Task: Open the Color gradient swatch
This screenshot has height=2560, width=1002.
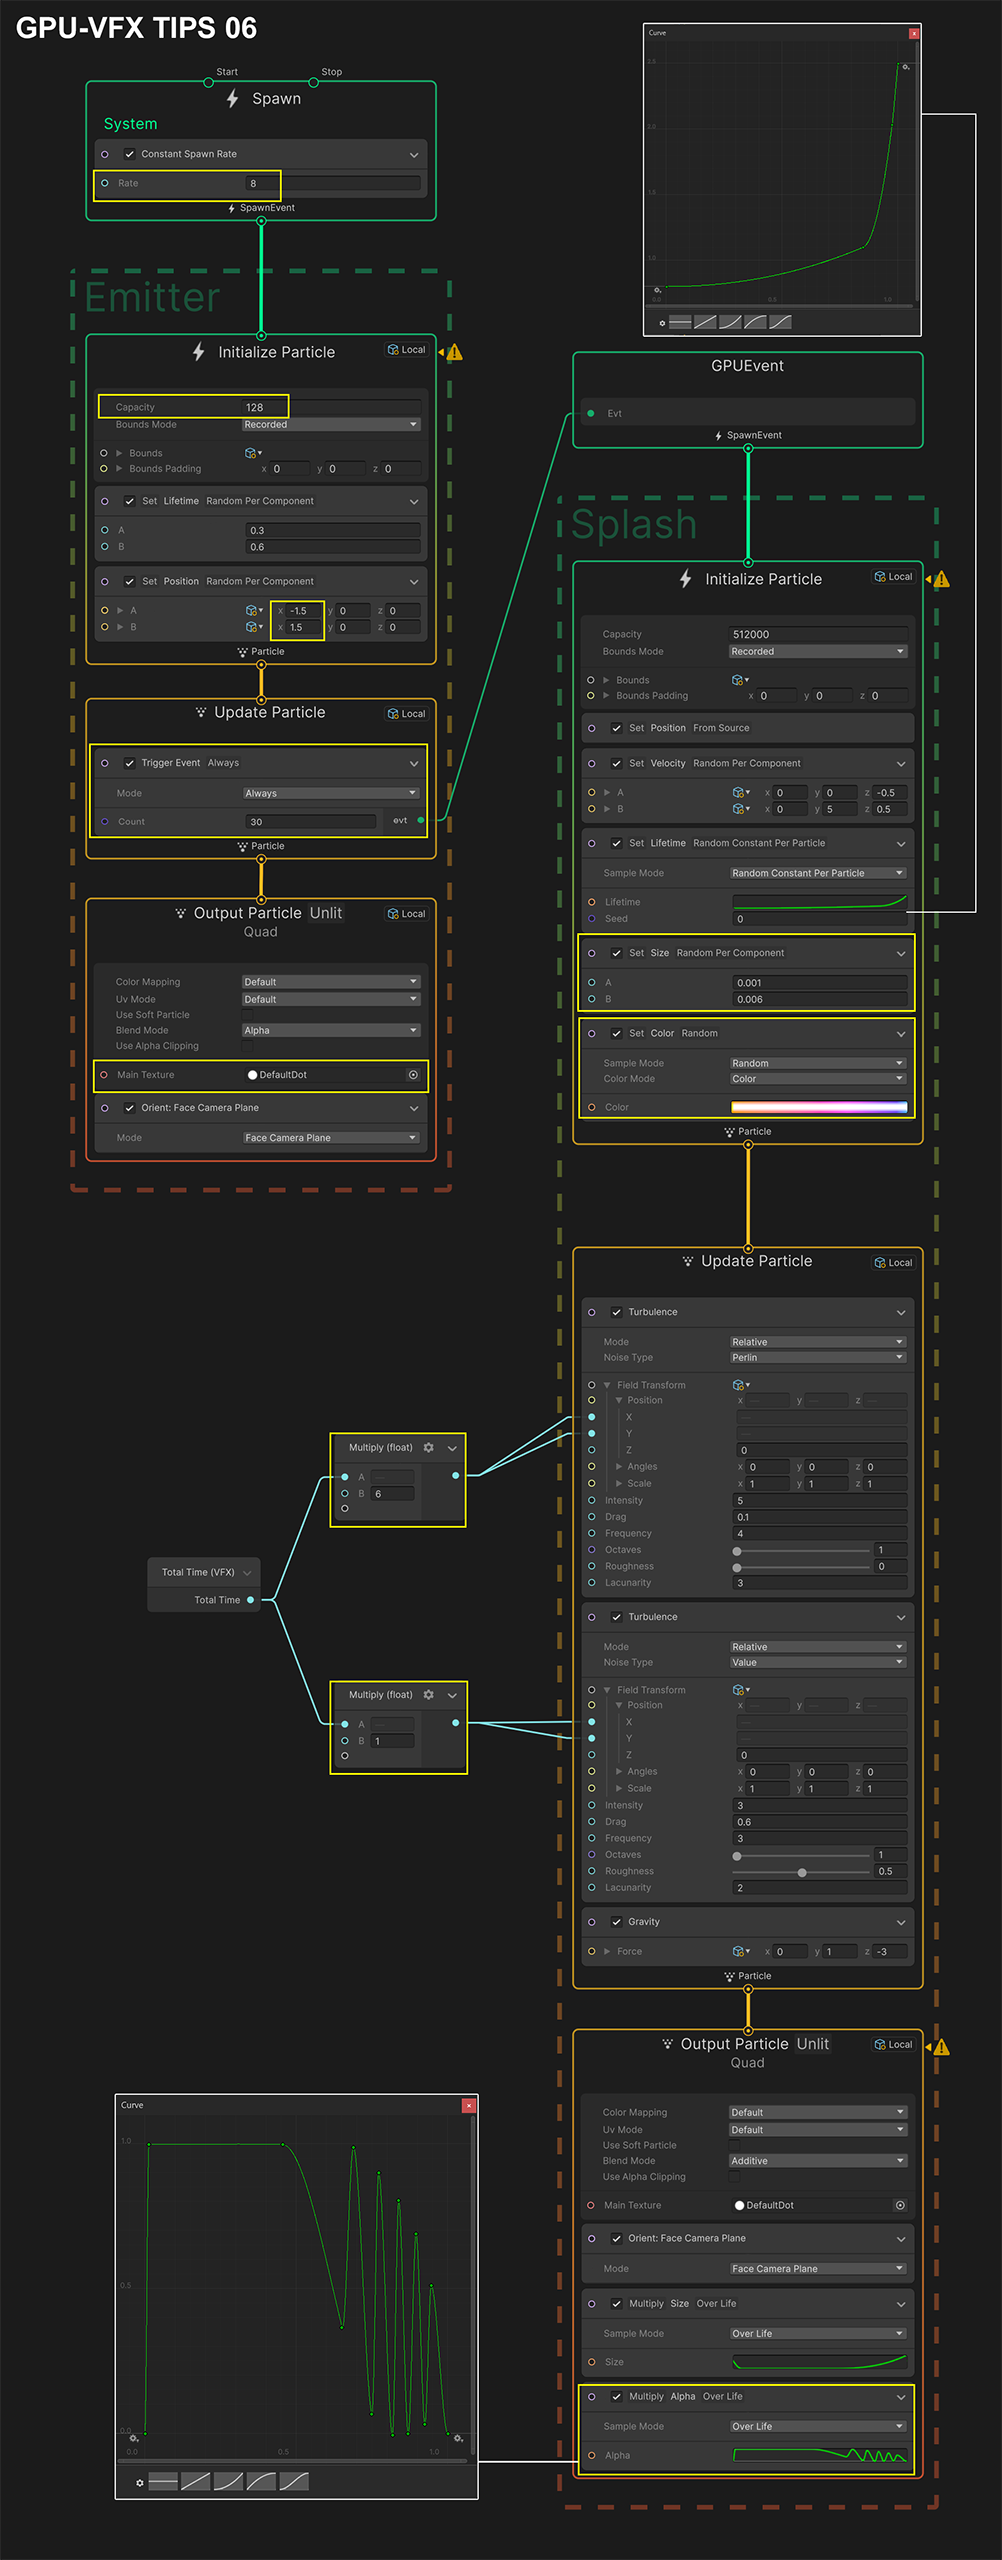Action: click(818, 1107)
